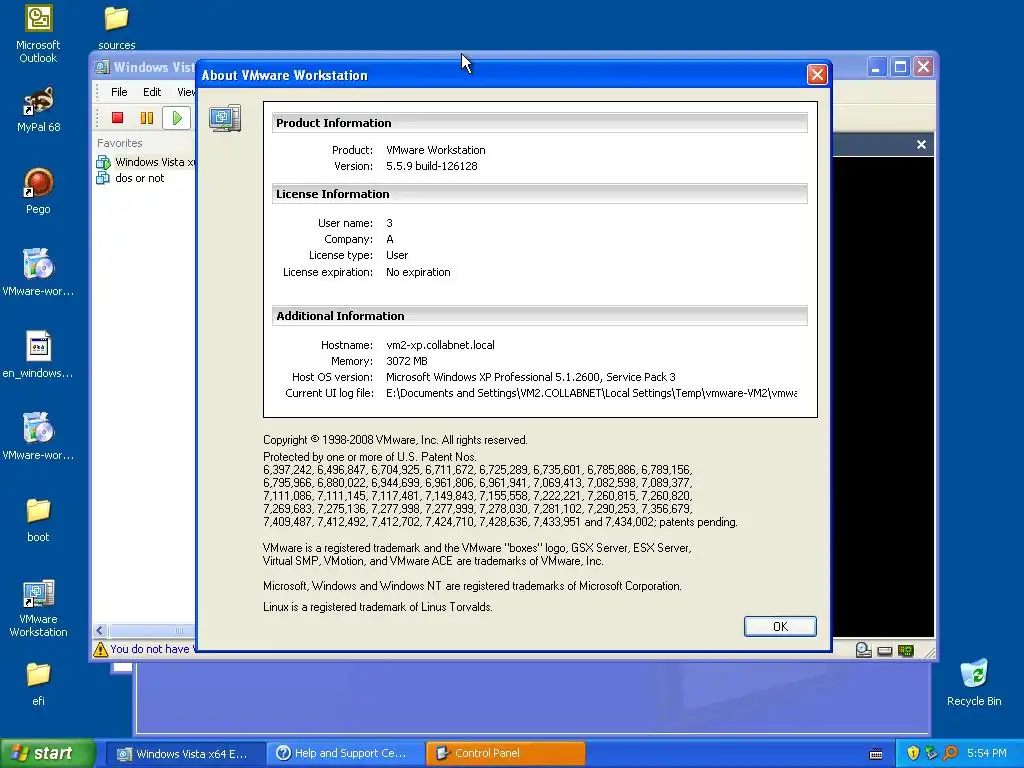The width and height of the screenshot is (1024, 768).
Task: Click the 5:54 PM system clock
Action: [987, 754]
